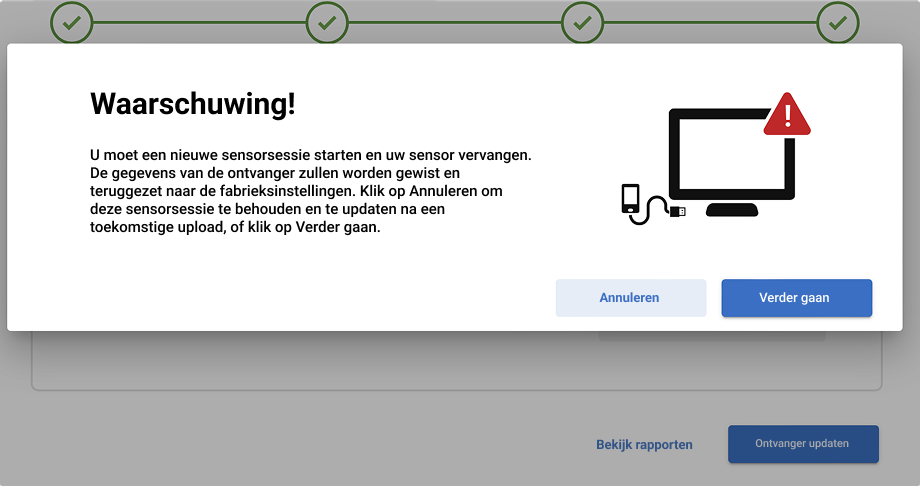Click progress line between first and second steps
Image resolution: width=920 pixels, height=486 pixels.
(199, 23)
